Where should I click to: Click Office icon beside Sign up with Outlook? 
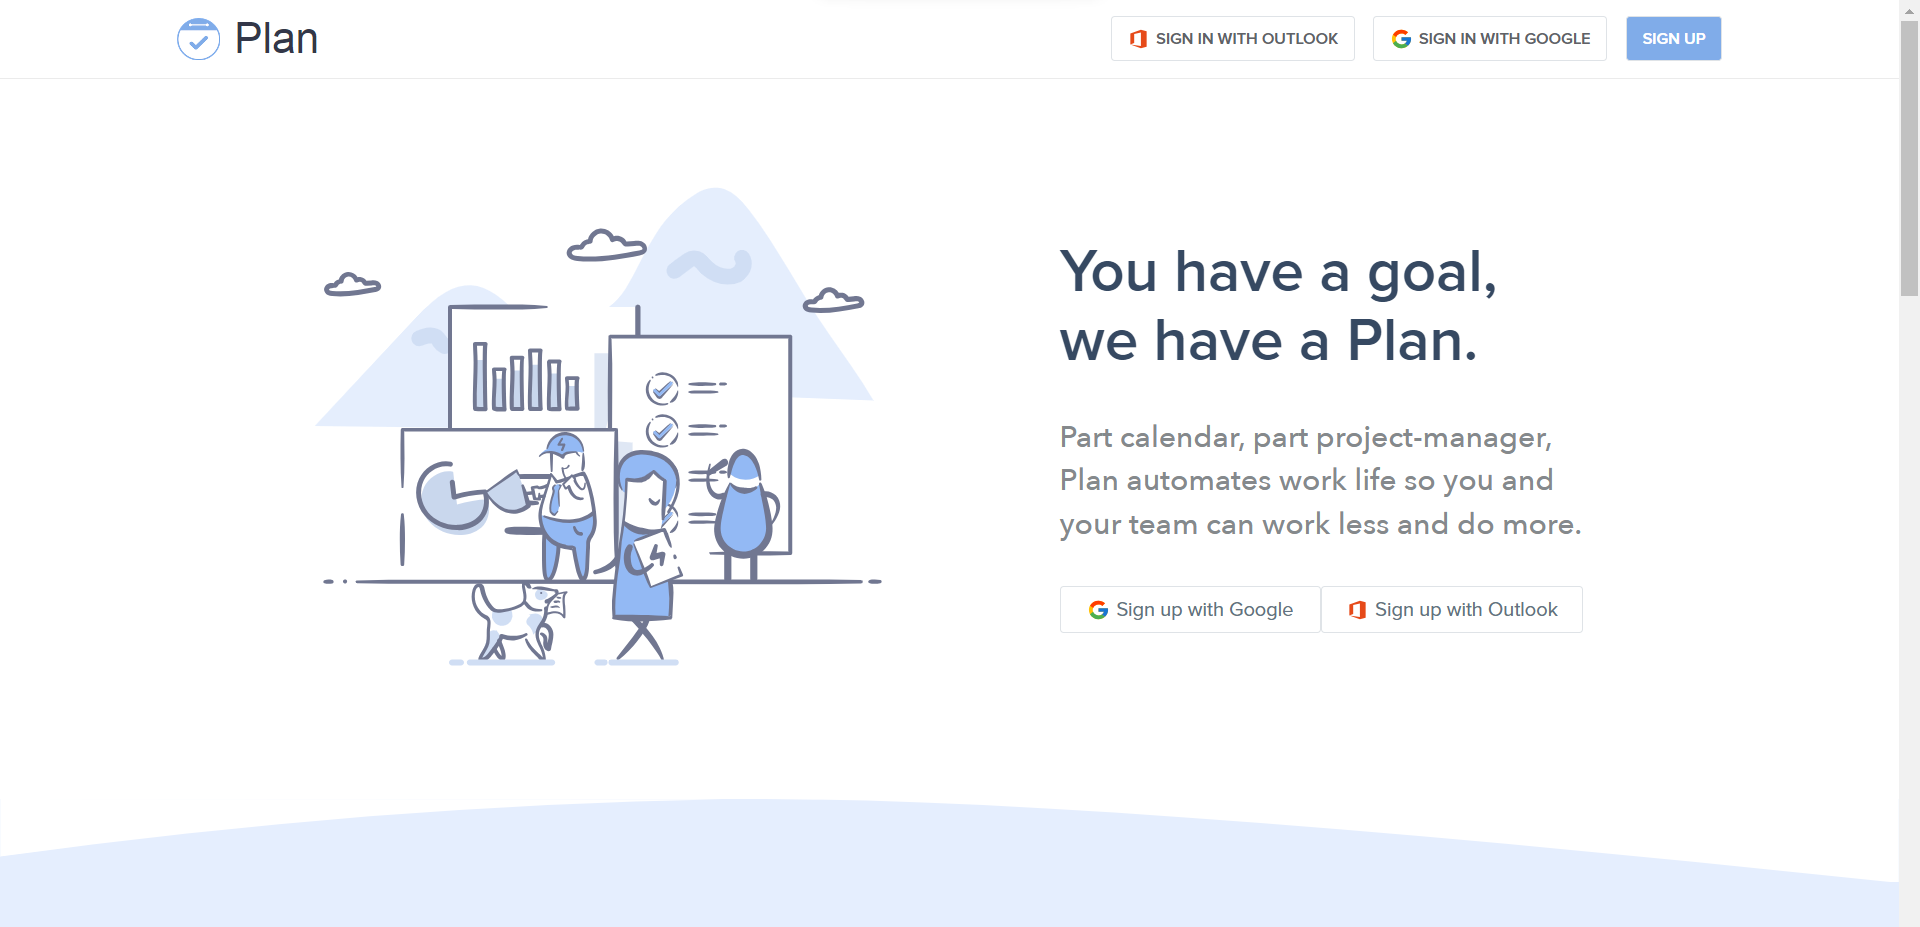tap(1357, 610)
